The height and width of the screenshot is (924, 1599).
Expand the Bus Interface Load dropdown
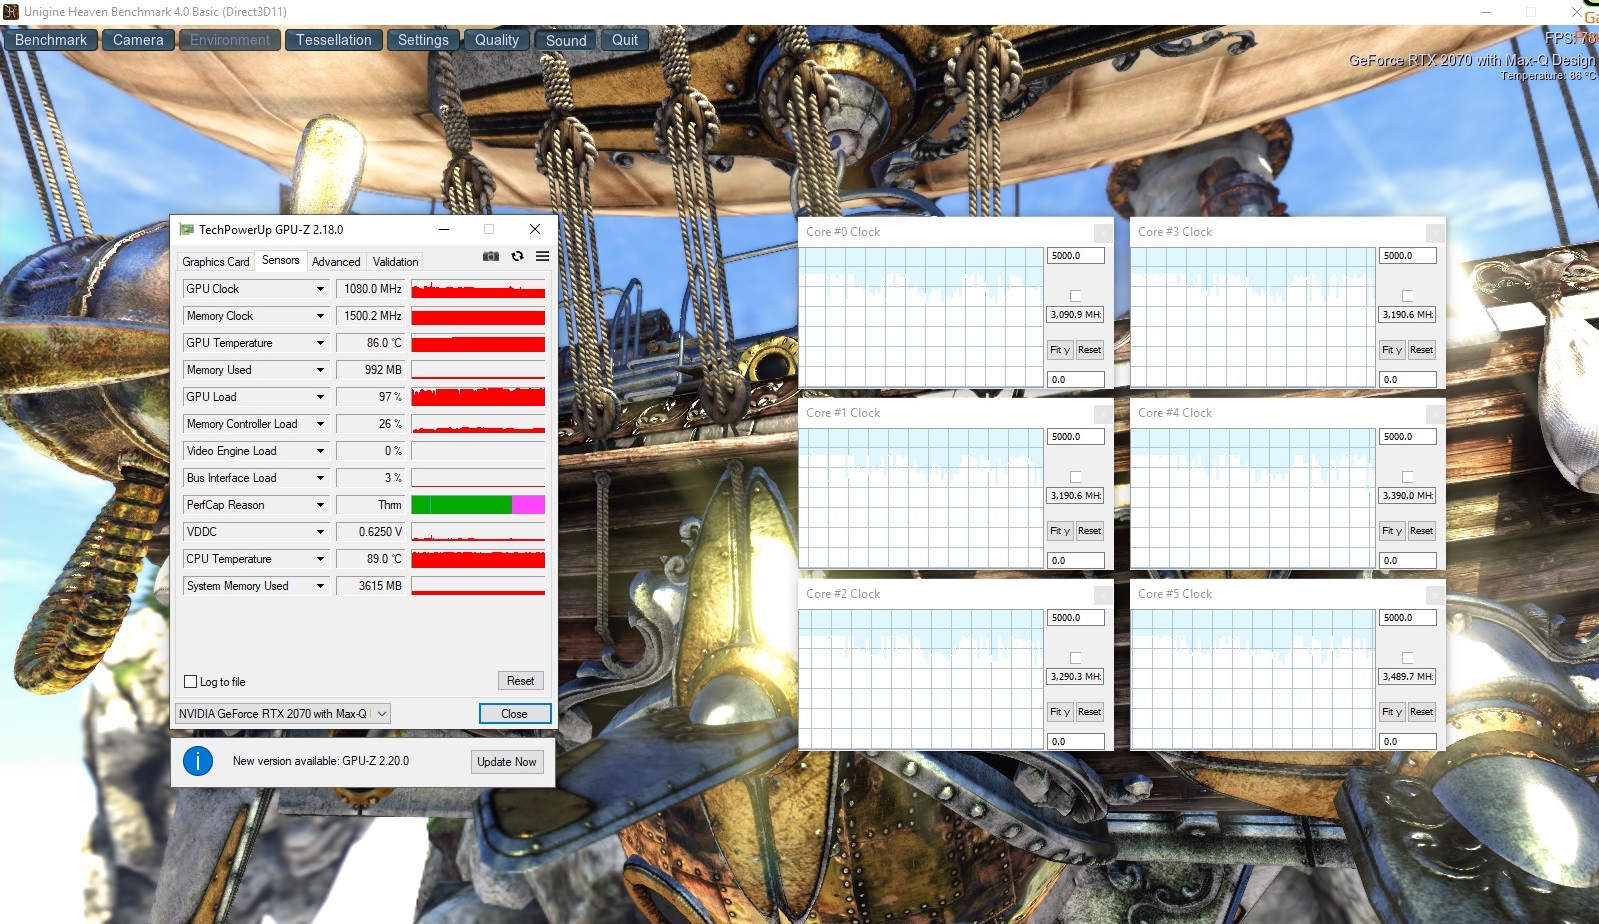320,478
